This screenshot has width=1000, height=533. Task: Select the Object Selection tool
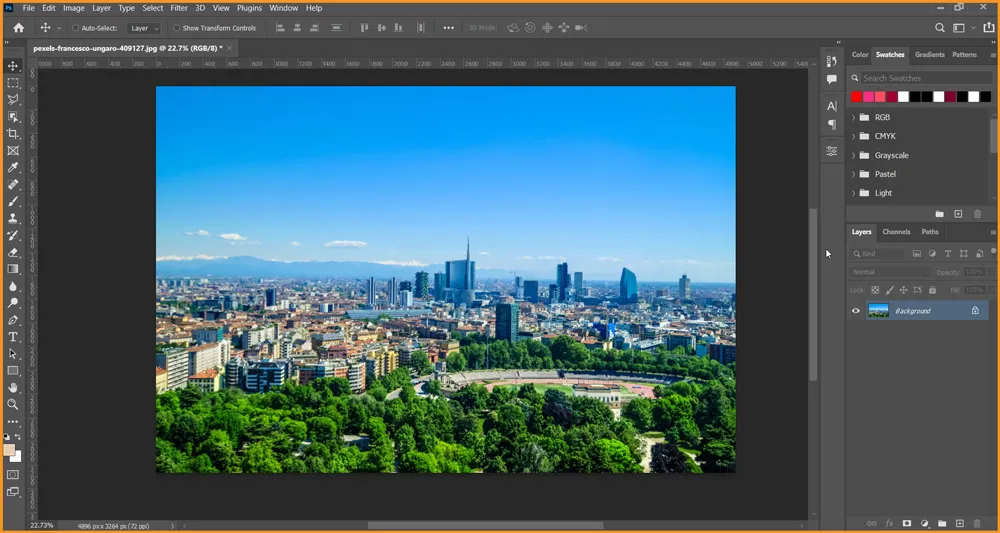tap(13, 117)
